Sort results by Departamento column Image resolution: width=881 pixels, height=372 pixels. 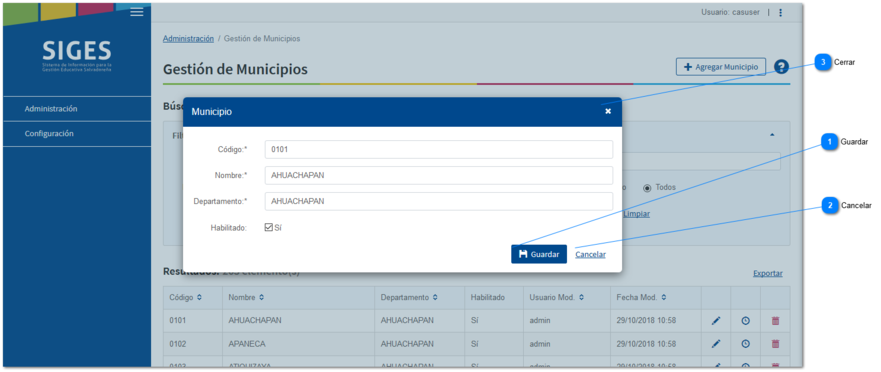(x=435, y=297)
